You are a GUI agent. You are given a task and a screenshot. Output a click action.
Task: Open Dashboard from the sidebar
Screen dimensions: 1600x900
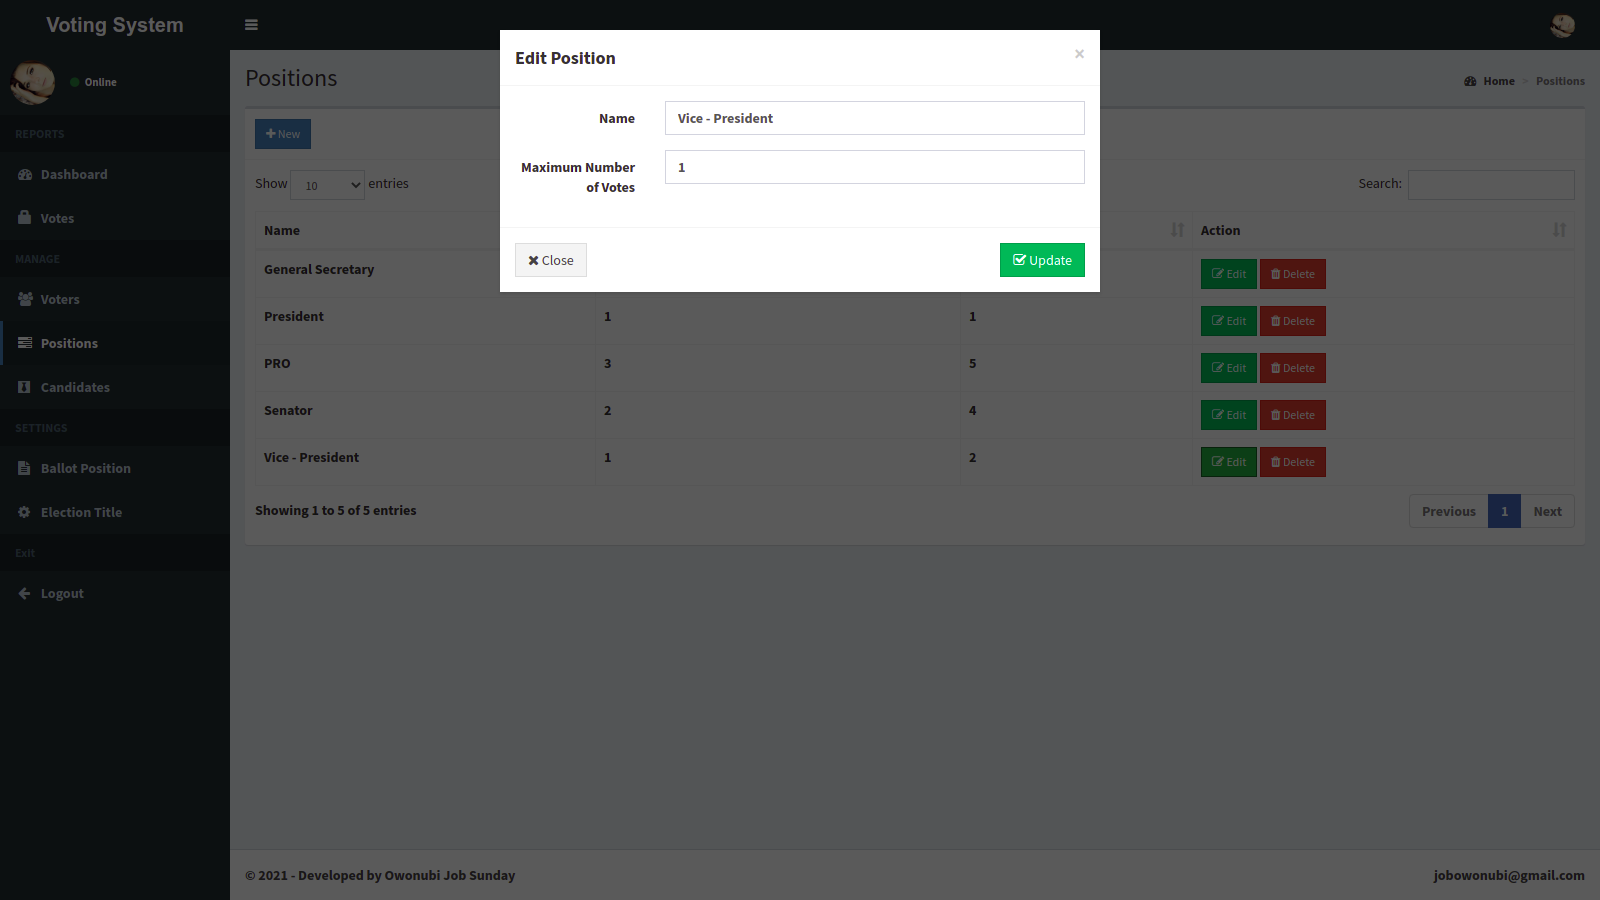[x=115, y=174]
